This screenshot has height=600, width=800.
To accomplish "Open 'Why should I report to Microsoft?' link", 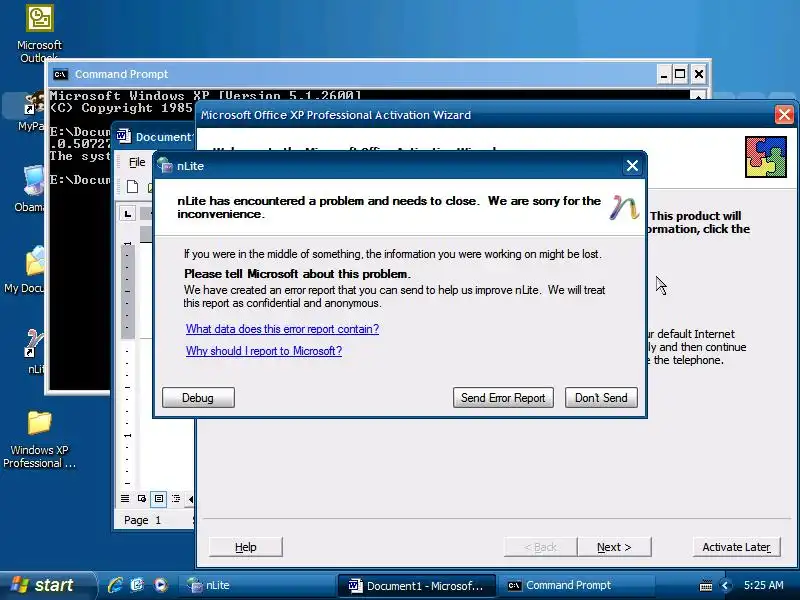I will [x=264, y=351].
